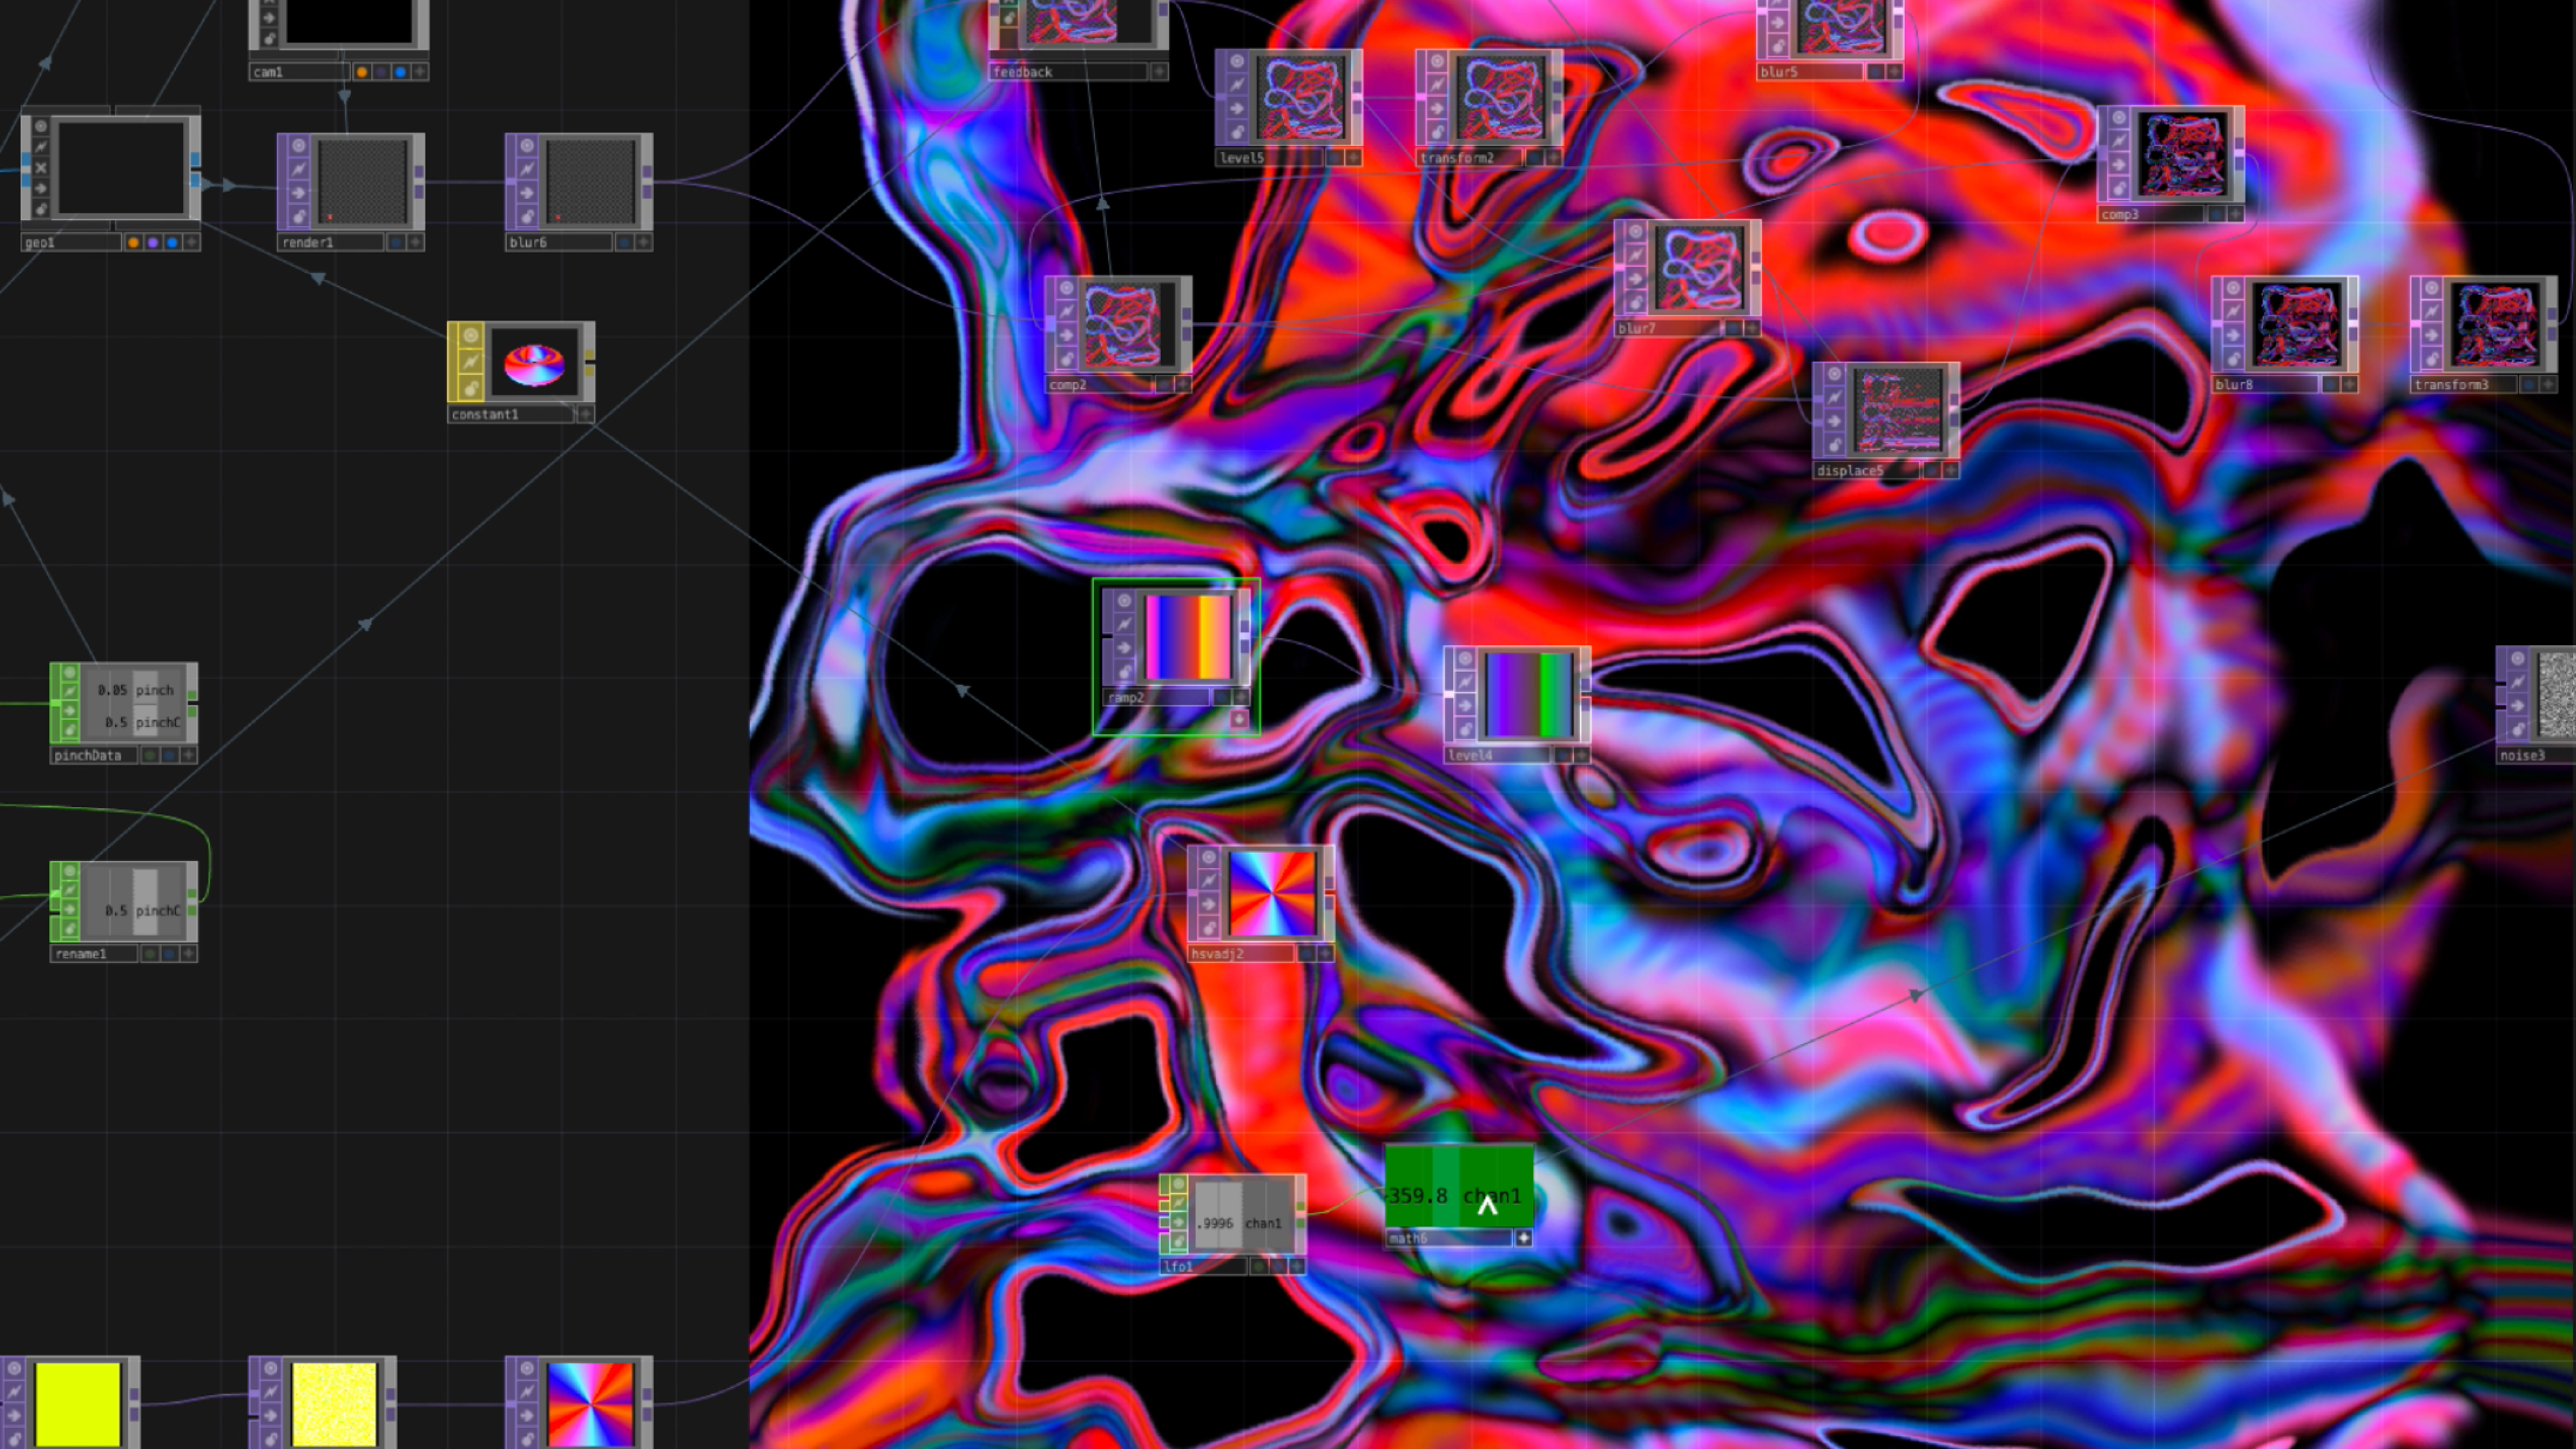Toggle Viewer Active flag on level4

coord(1465,658)
